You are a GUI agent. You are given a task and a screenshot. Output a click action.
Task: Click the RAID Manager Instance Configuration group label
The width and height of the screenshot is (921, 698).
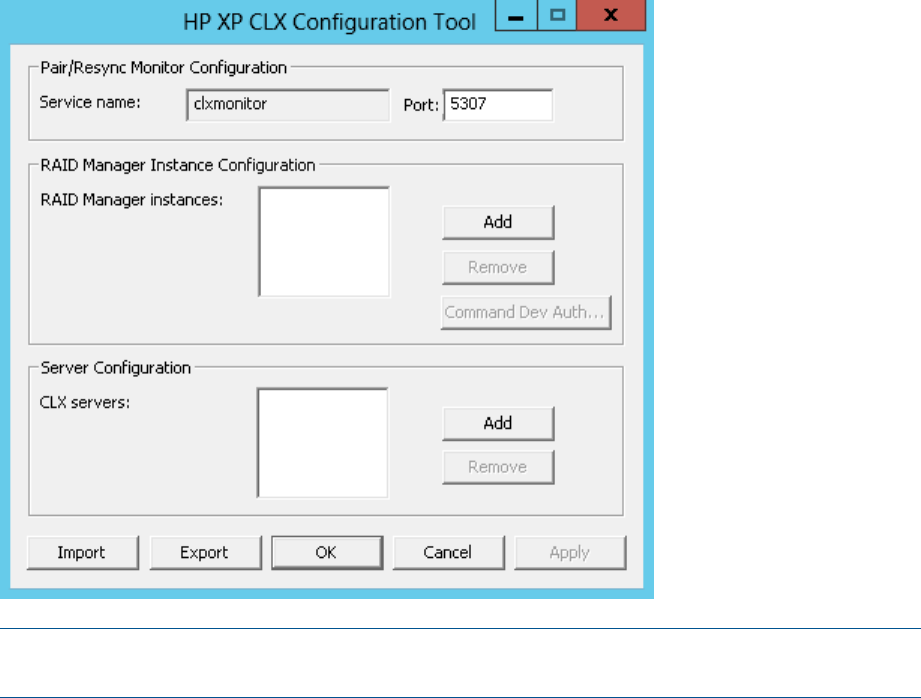coord(177,165)
